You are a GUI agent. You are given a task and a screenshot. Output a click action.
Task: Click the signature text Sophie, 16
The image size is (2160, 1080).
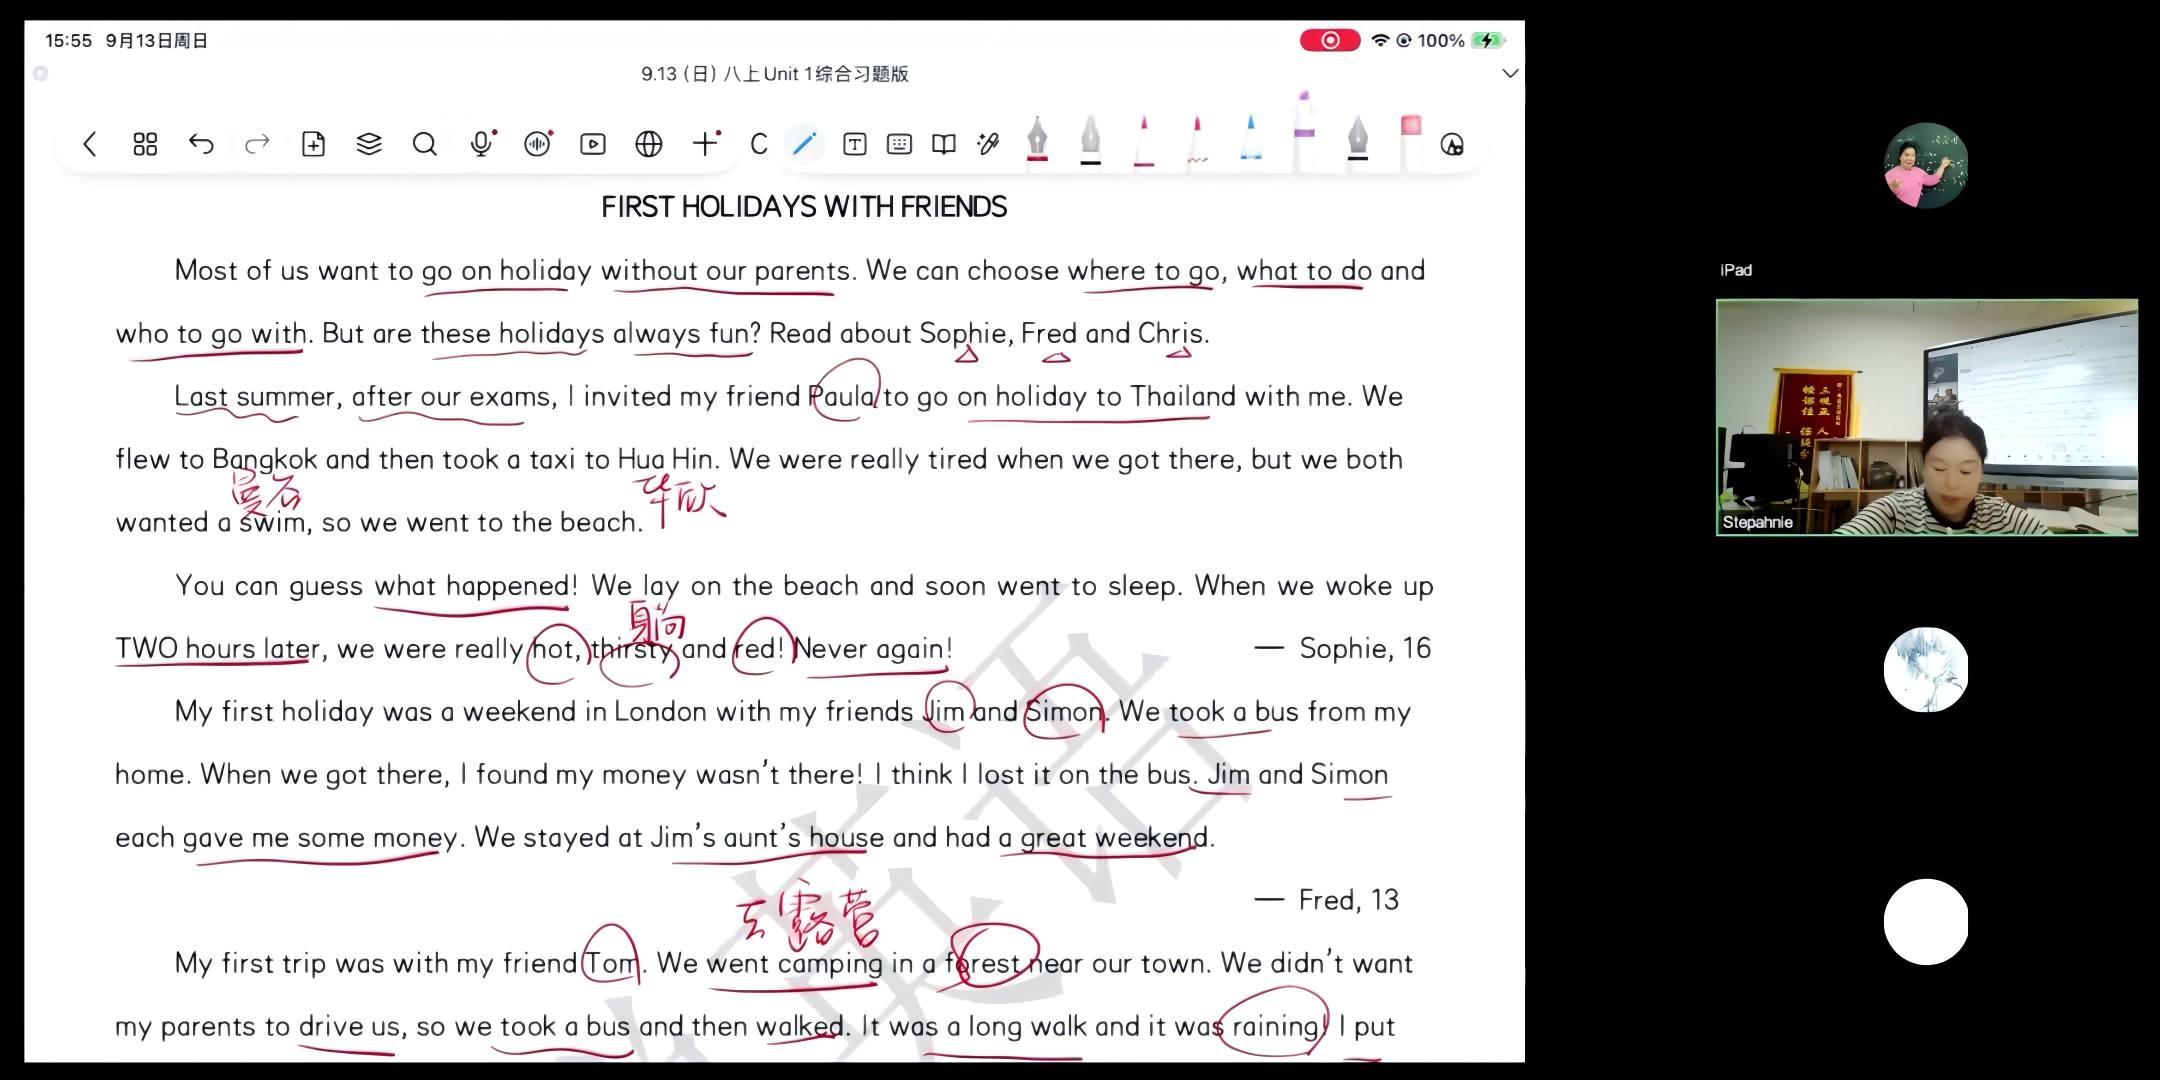point(1365,648)
